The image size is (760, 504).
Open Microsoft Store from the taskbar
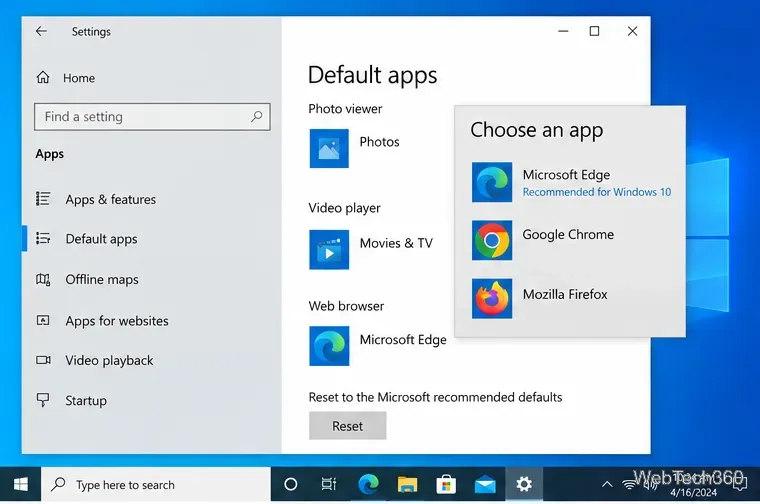point(446,484)
